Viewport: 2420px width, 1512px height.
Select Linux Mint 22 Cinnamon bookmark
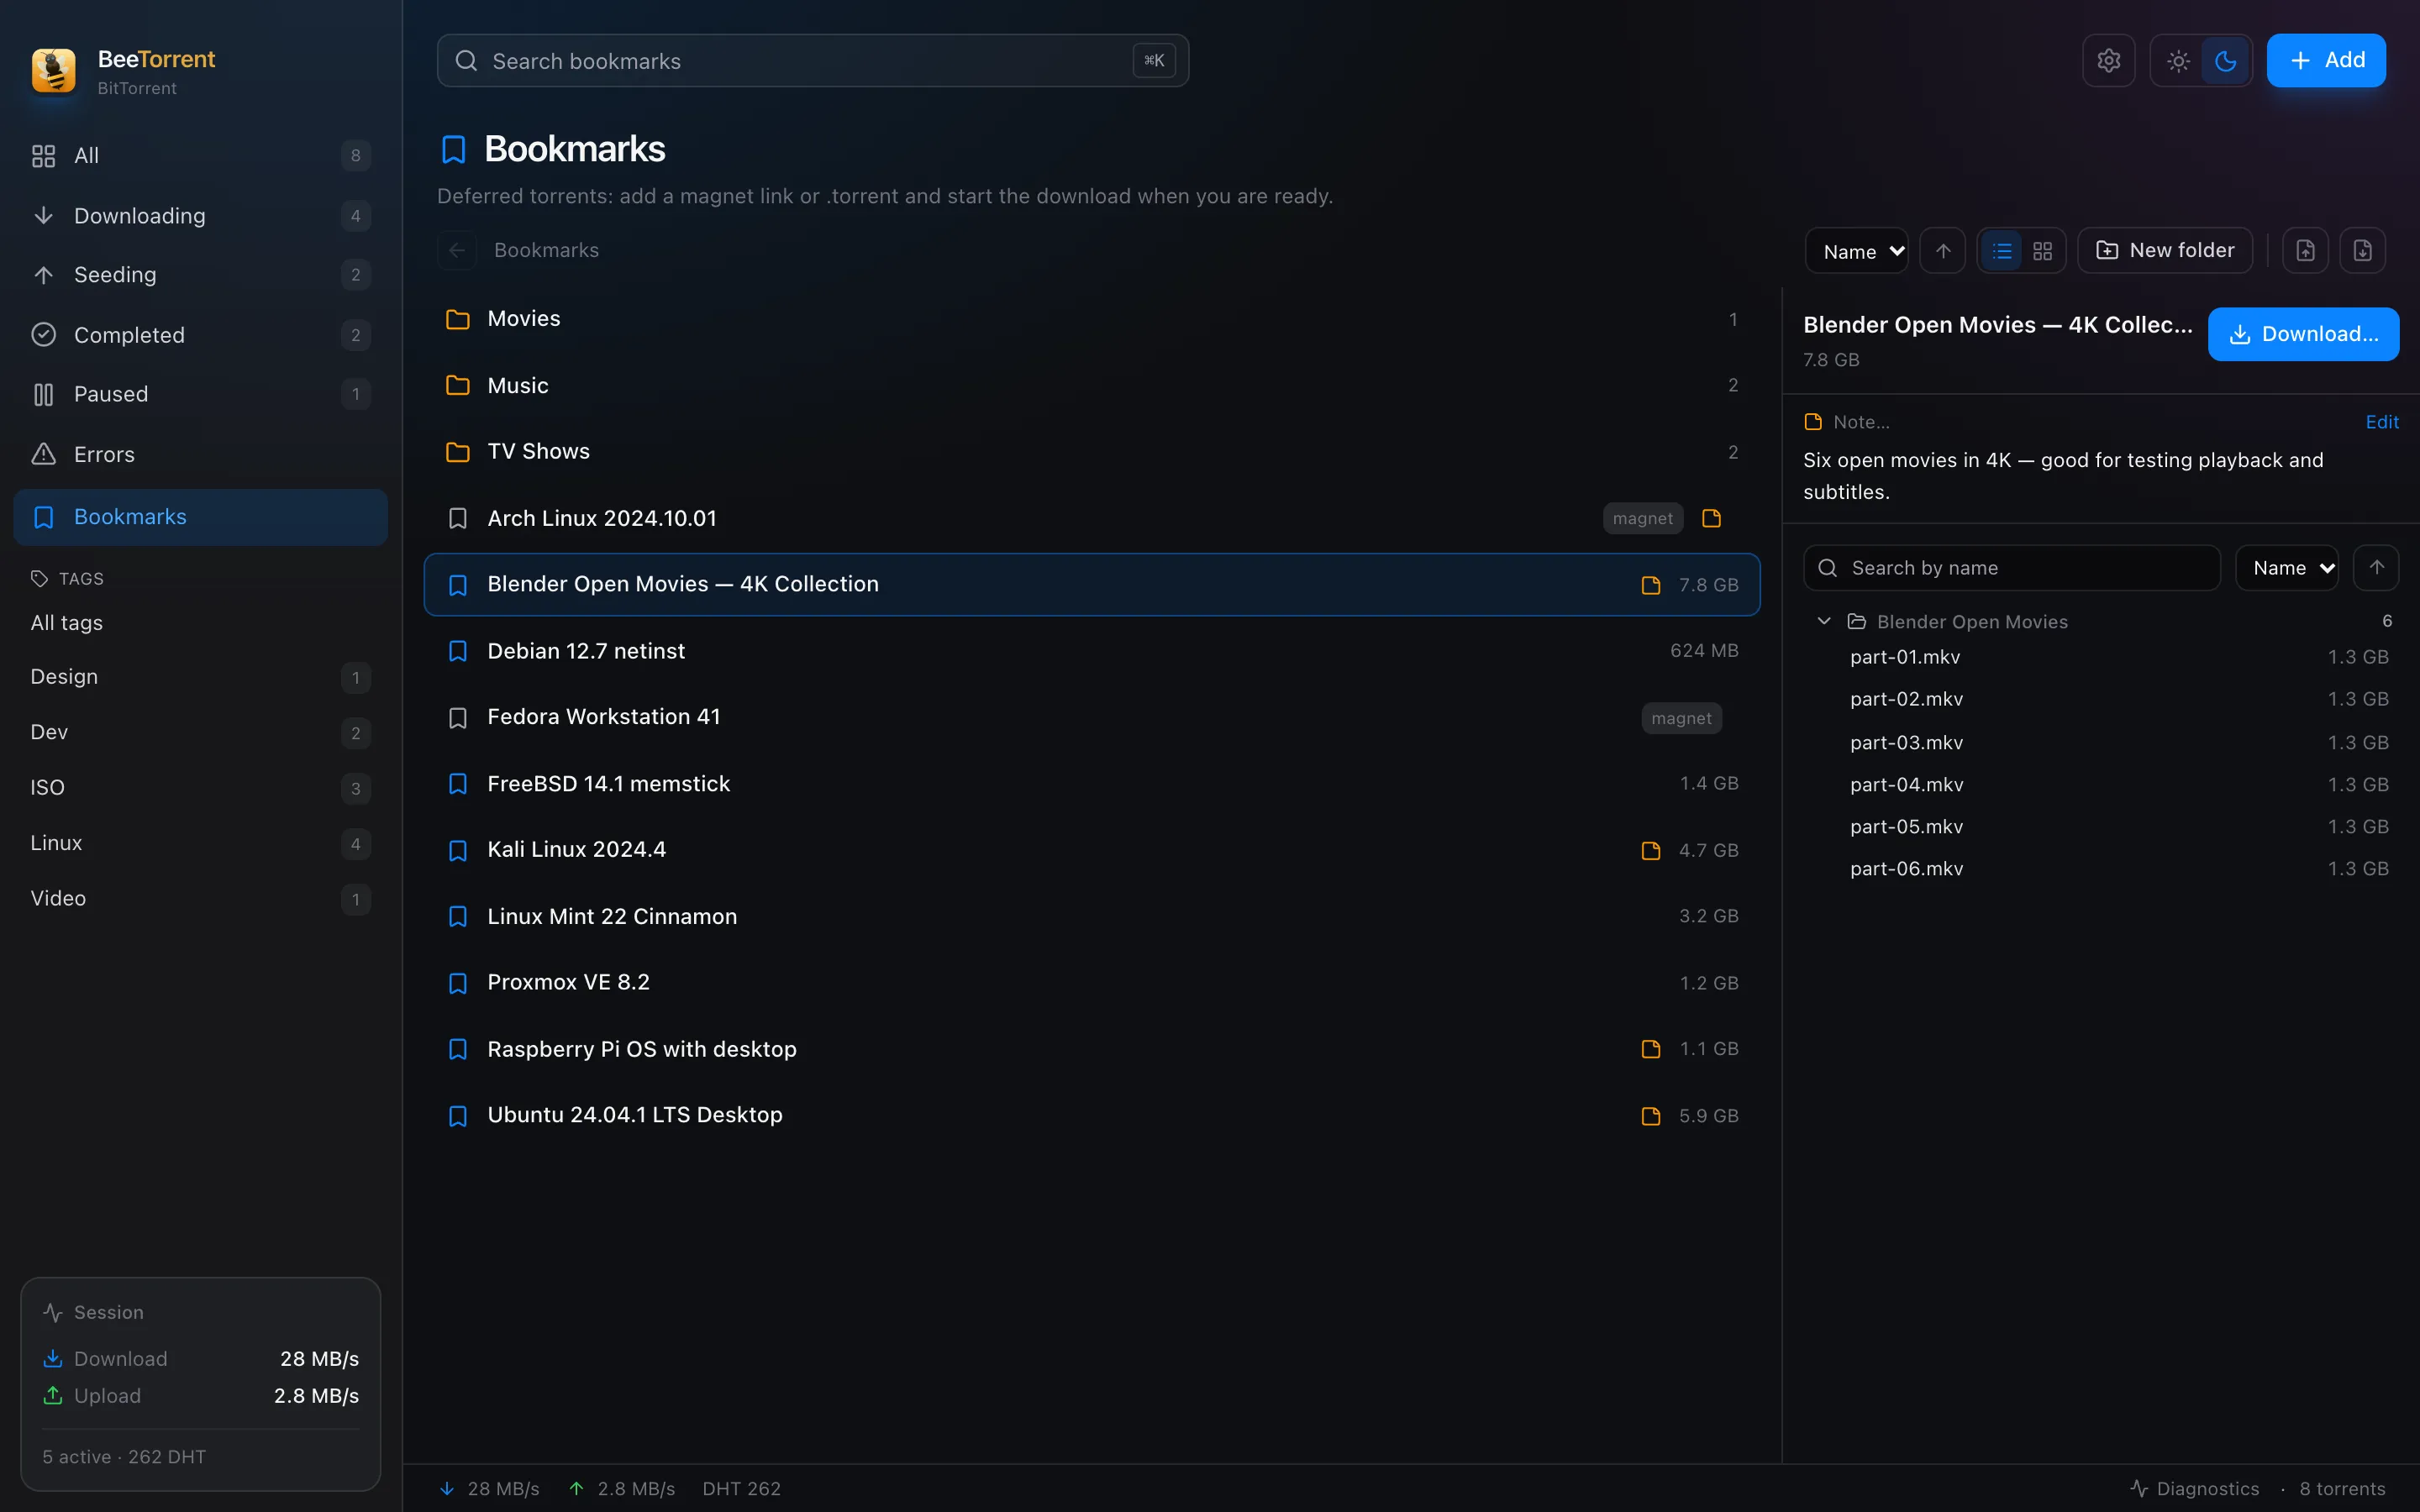1091,916
